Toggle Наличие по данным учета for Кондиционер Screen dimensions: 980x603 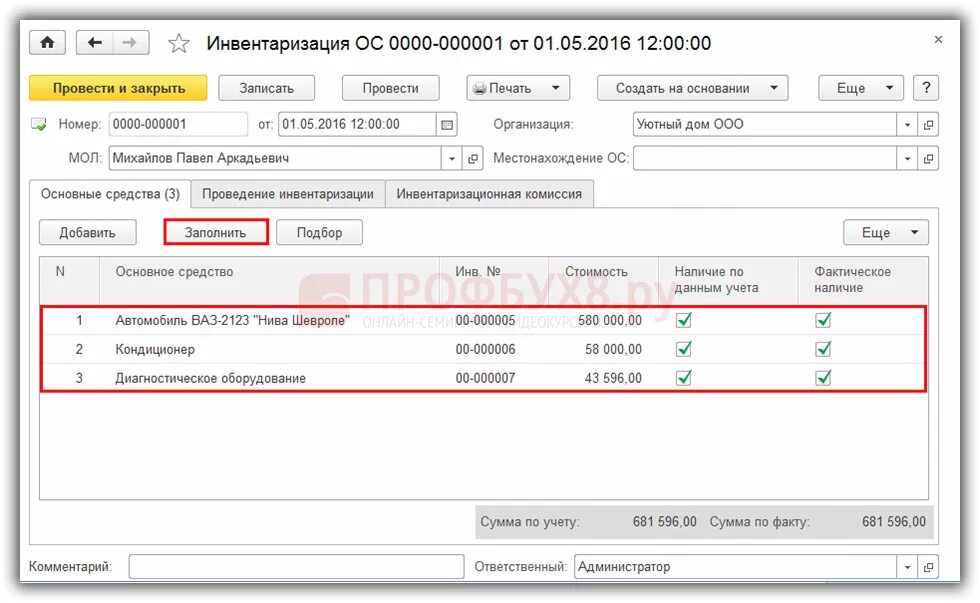[x=684, y=349]
